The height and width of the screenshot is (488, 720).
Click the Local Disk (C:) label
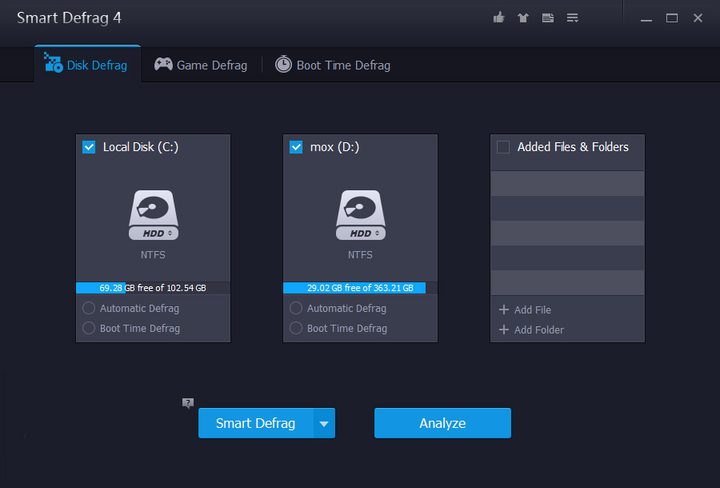(141, 147)
